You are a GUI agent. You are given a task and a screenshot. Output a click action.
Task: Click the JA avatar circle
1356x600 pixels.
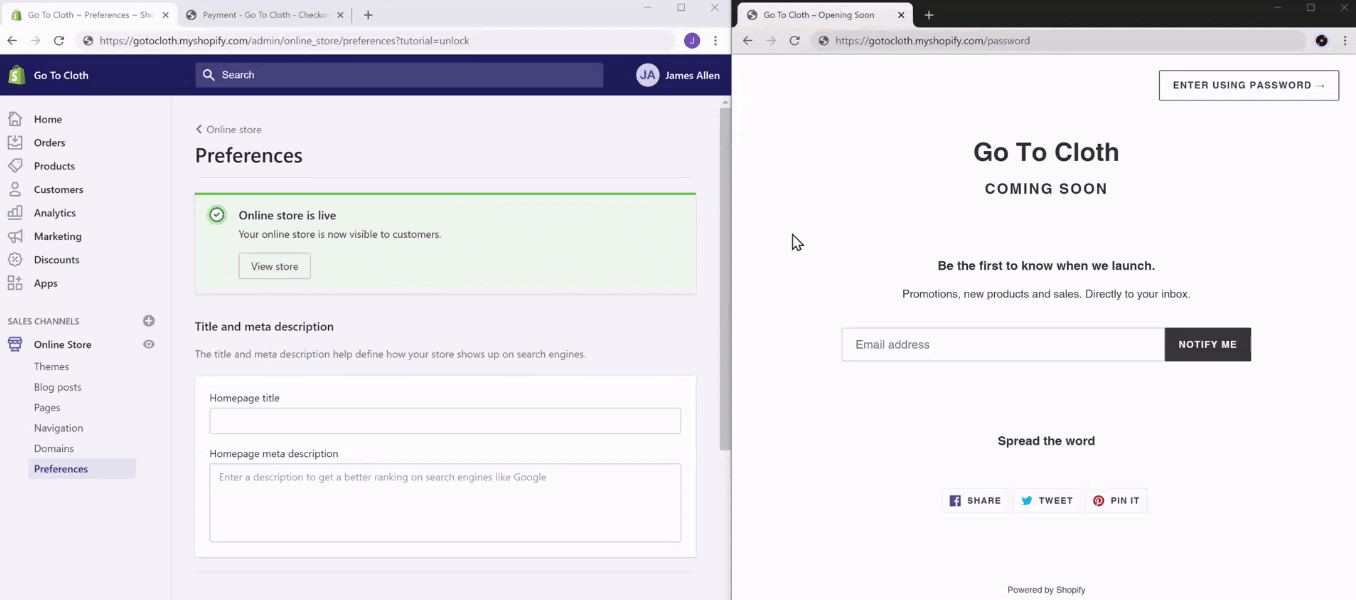(x=648, y=75)
